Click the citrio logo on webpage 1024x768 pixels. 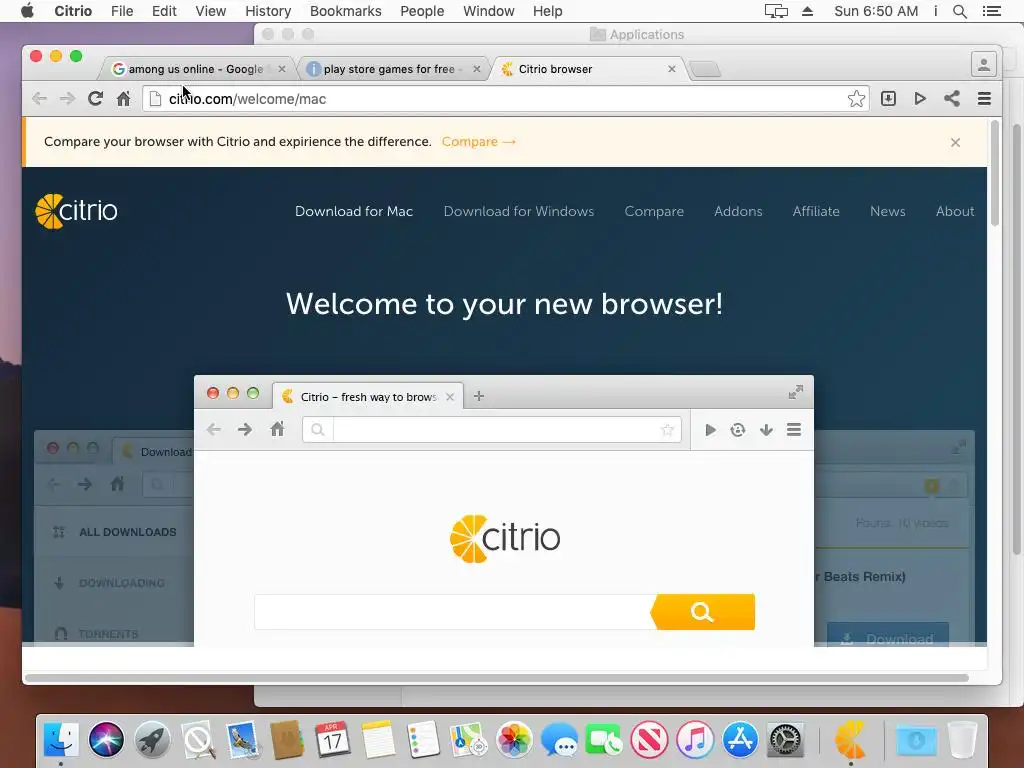coord(76,211)
